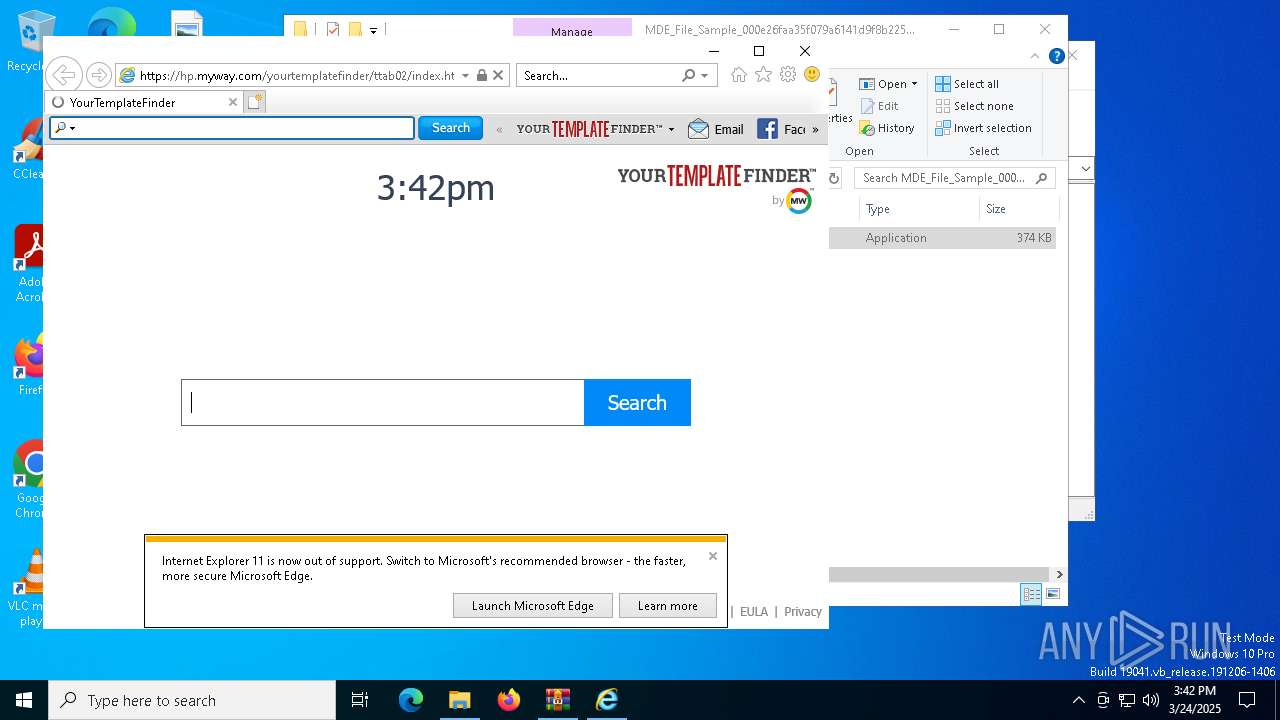Open the Privacy link

803,612
